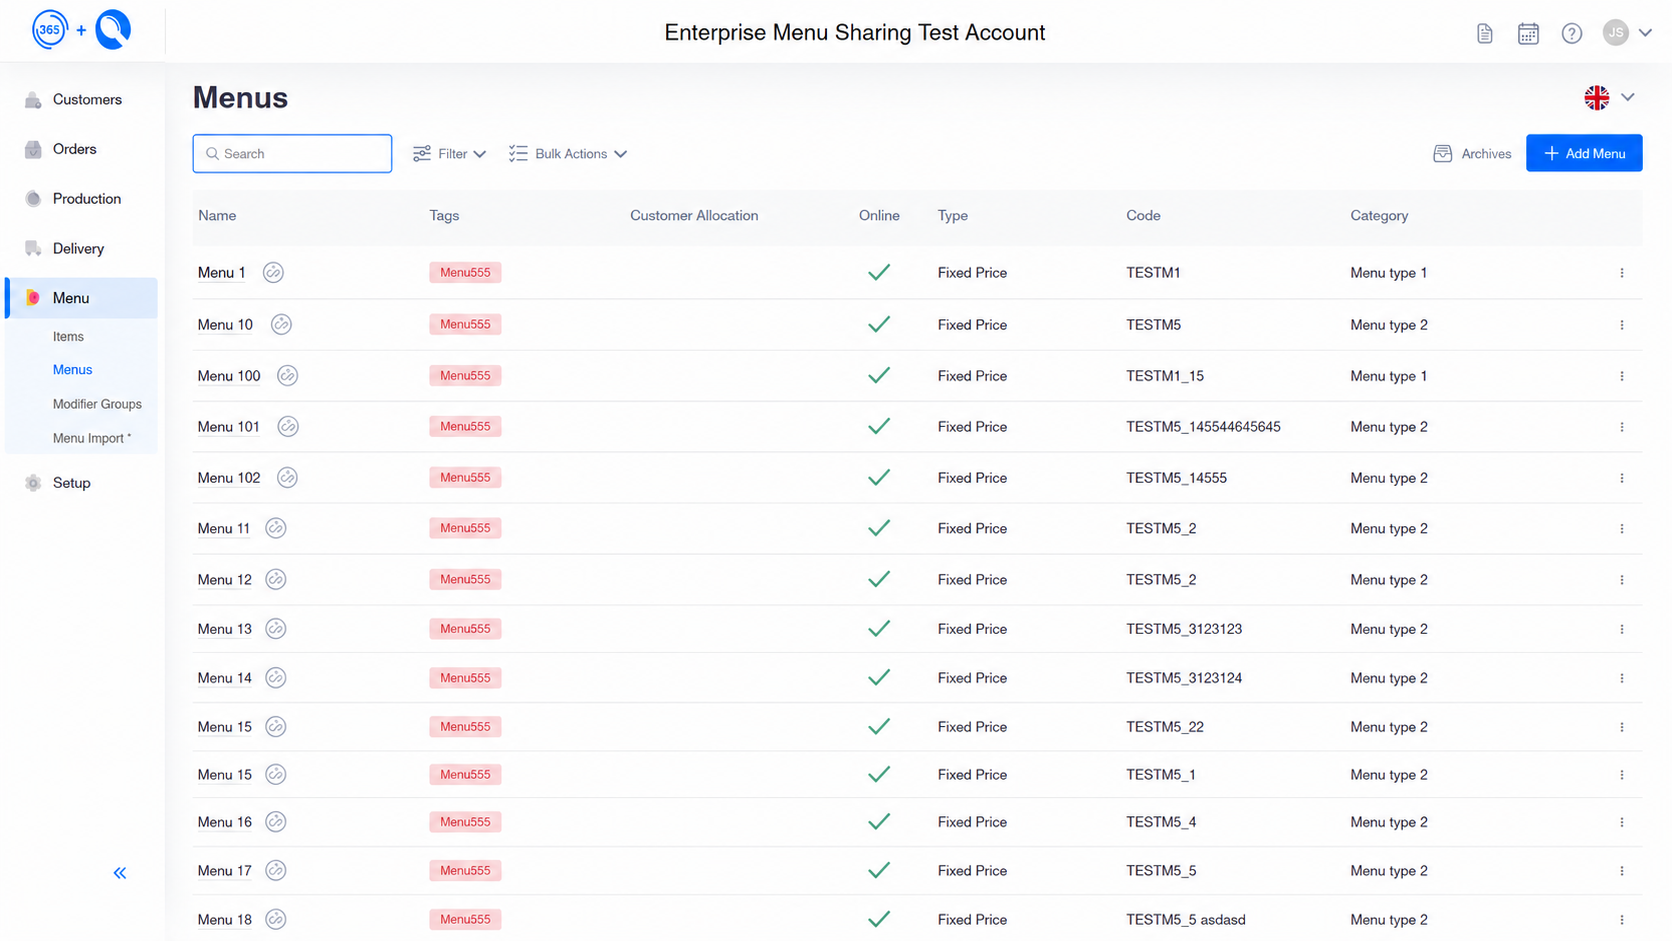Screen dimensions: 1672x941
Task: Open Modifier Groups submenu entry
Action: [x=97, y=404]
